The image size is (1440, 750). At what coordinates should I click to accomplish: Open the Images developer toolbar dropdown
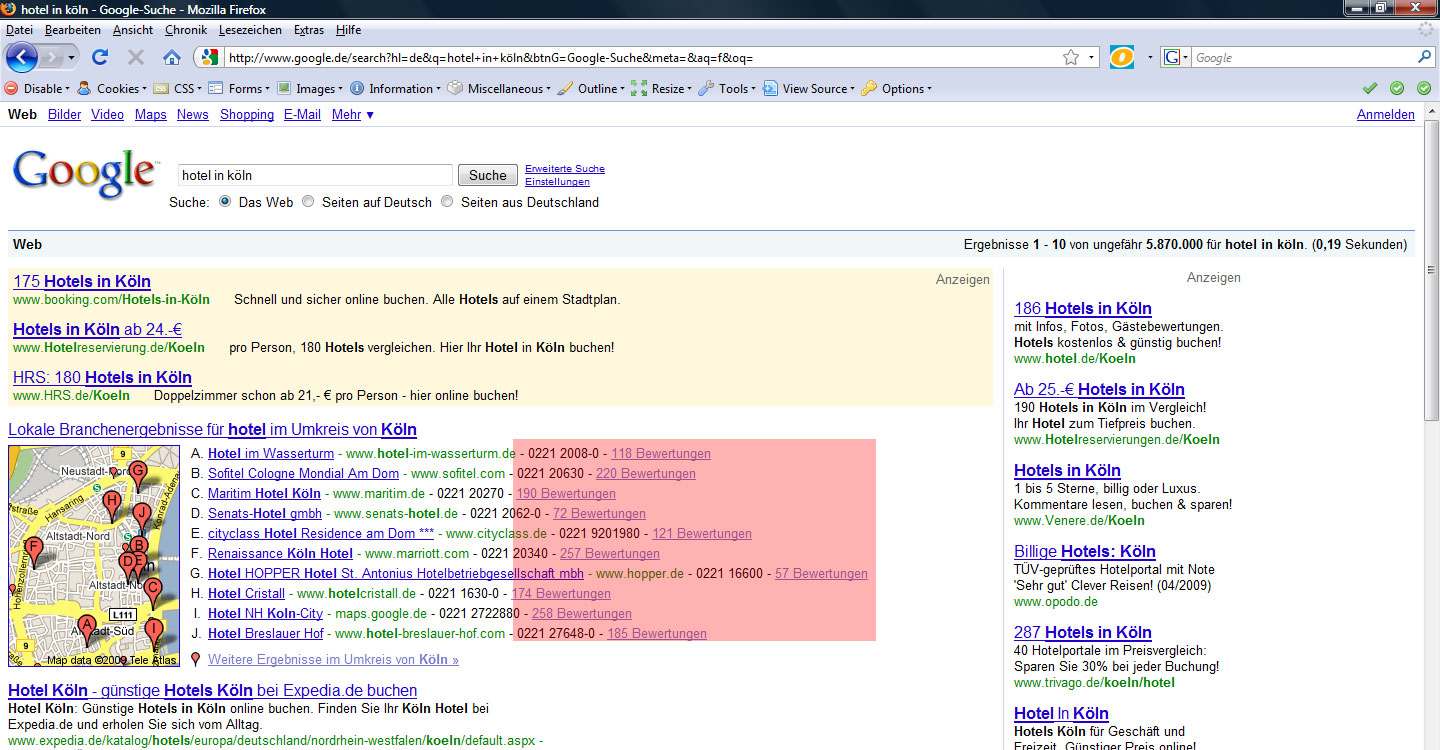[310, 88]
